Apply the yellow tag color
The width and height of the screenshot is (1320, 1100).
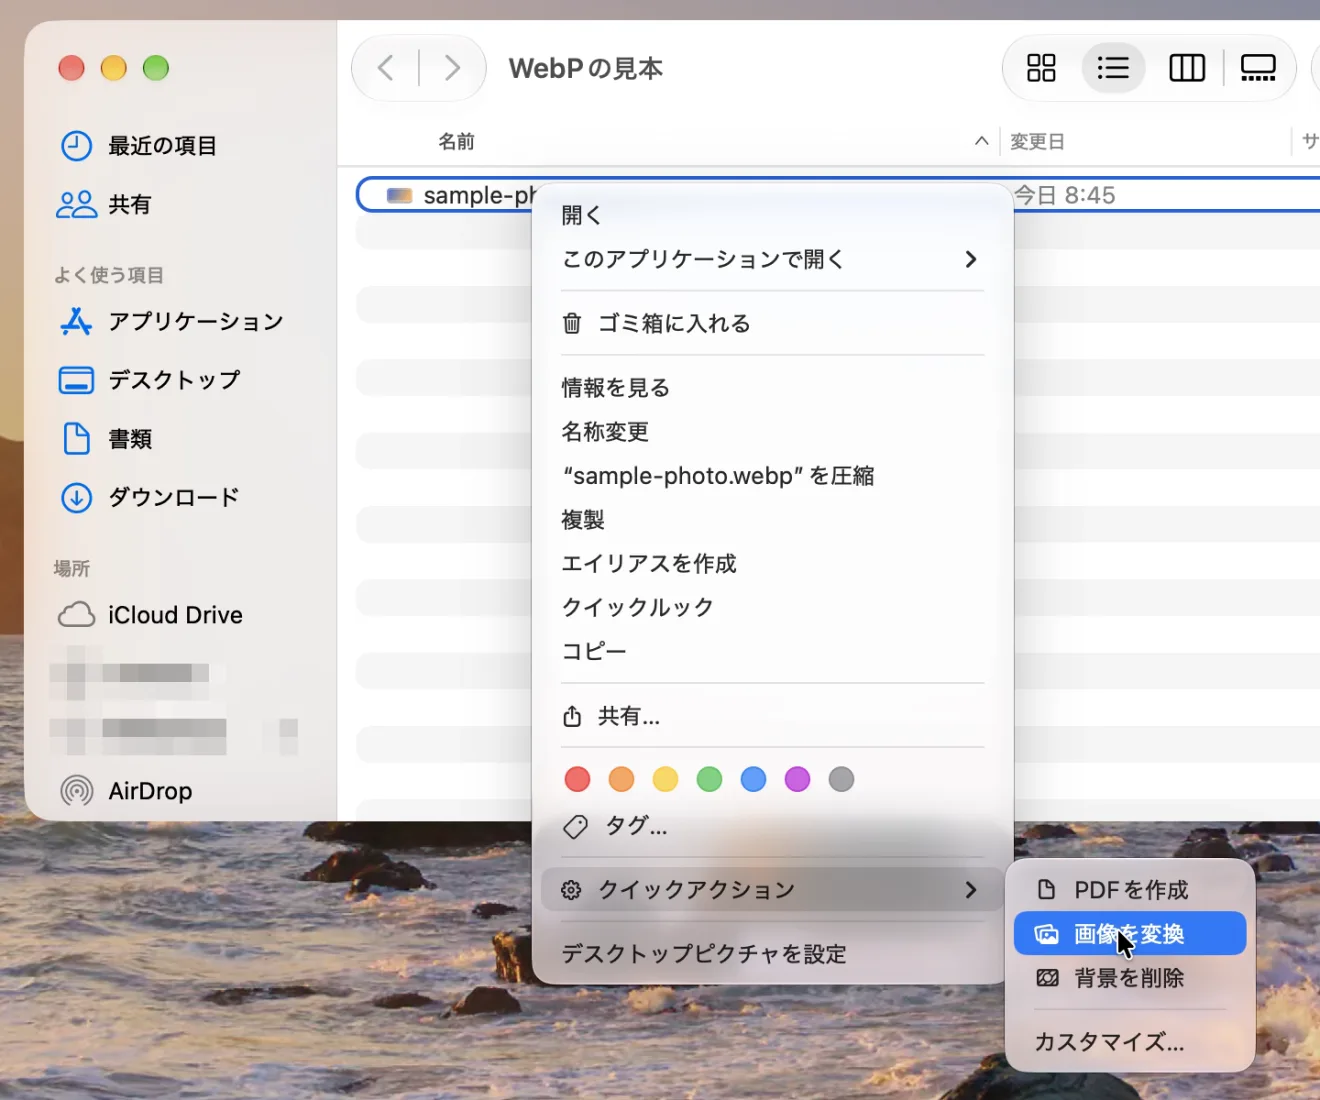tap(665, 779)
